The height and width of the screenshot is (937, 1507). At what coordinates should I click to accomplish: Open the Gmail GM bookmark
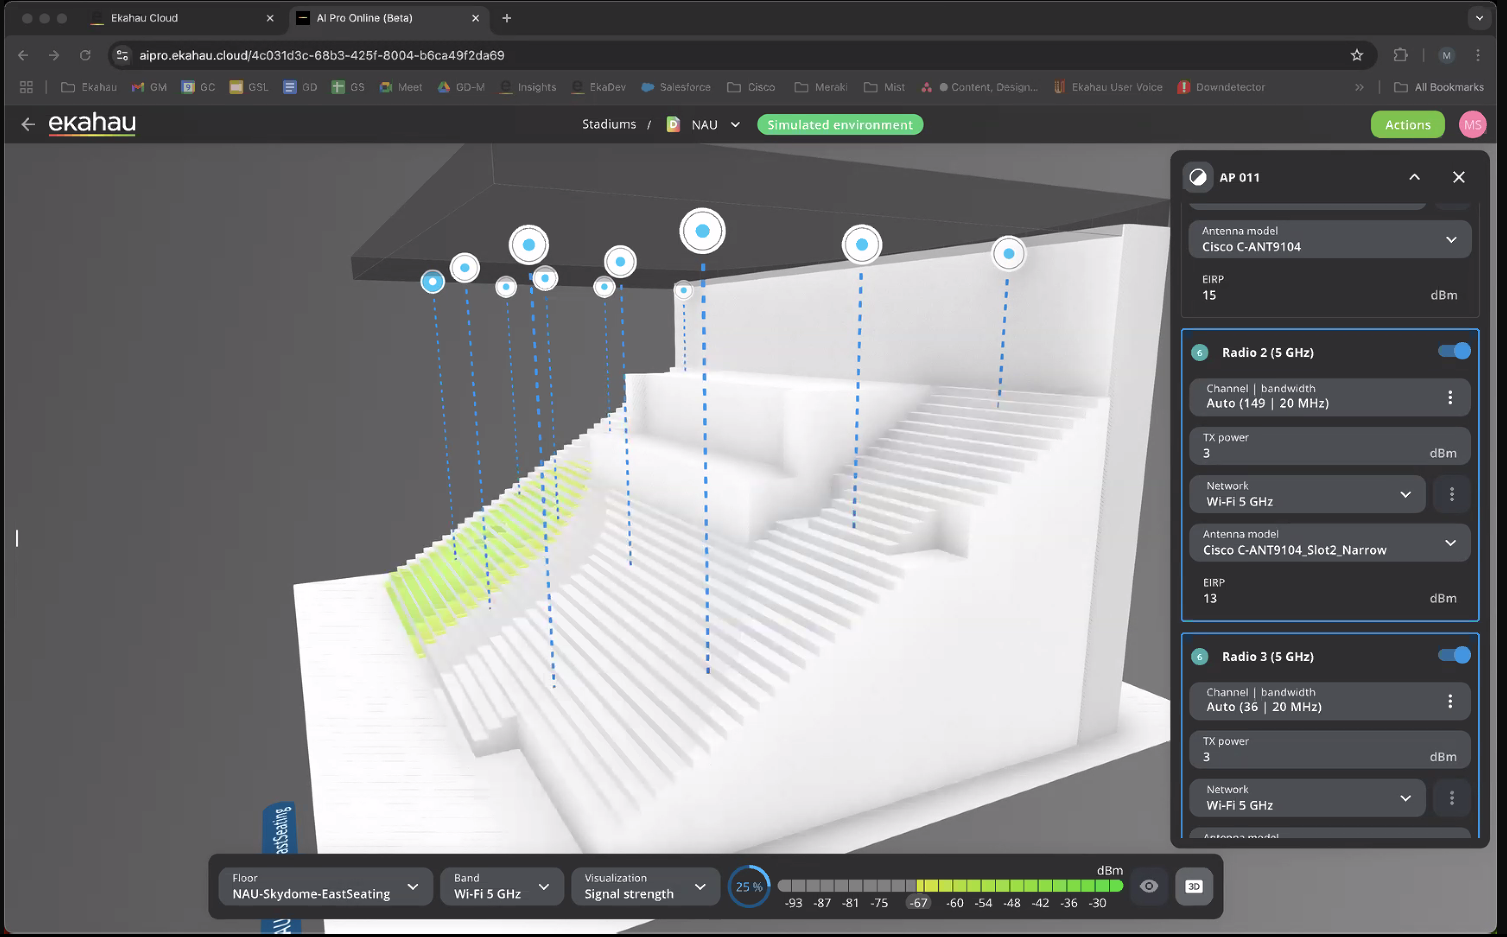pos(149,87)
